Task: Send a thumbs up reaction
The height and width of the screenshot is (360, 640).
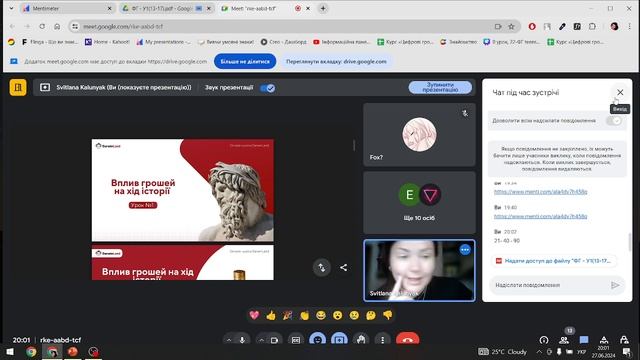Action: 271,315
